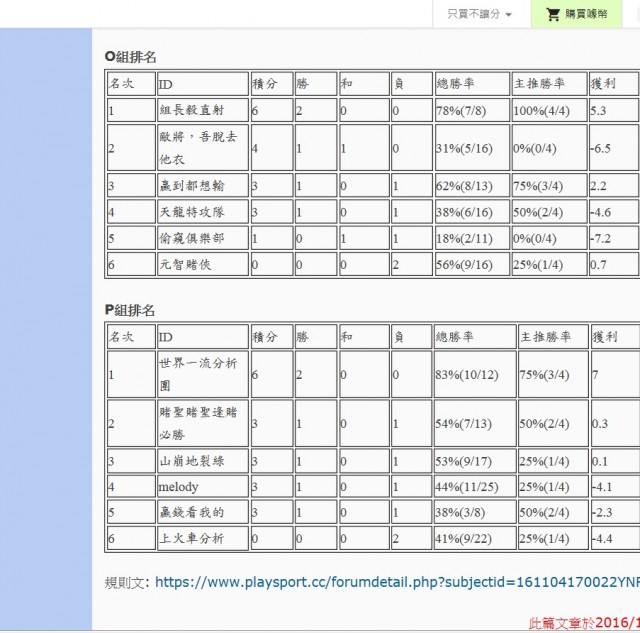Click ID cell 天龍特攻隊
Screen dimensions: 640x633
point(203,212)
